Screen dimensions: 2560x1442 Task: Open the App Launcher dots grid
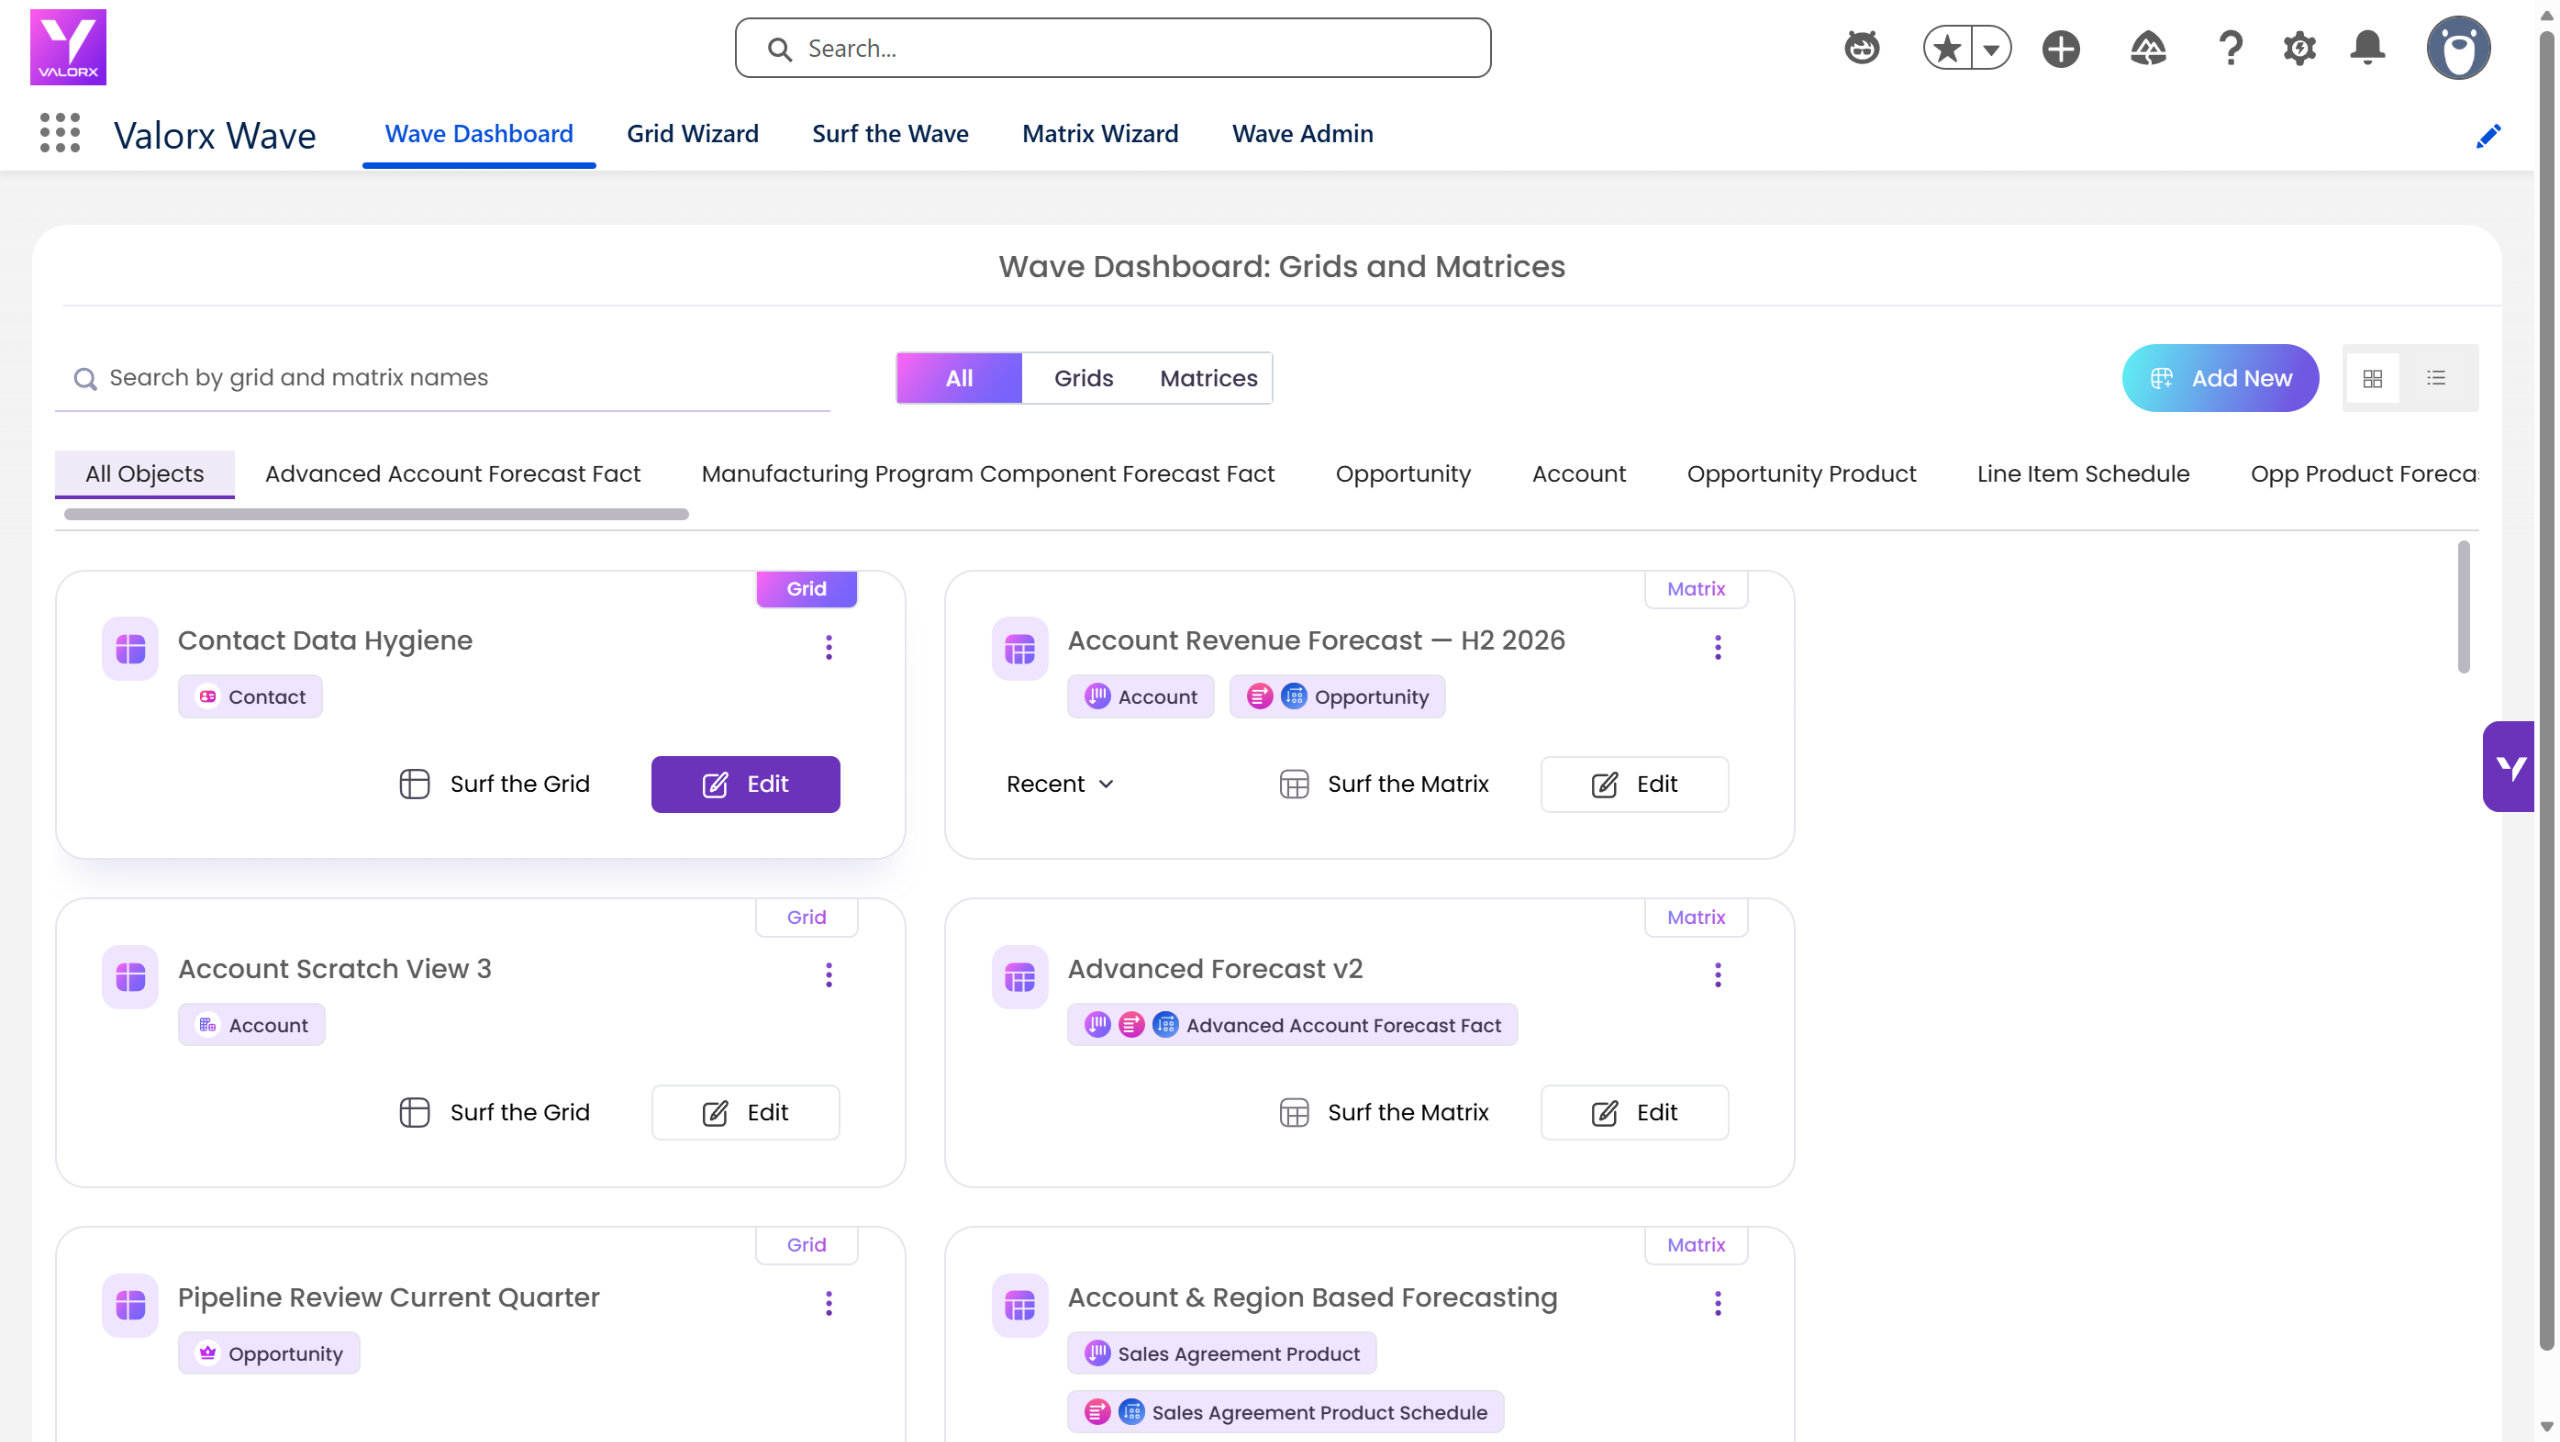click(60, 133)
